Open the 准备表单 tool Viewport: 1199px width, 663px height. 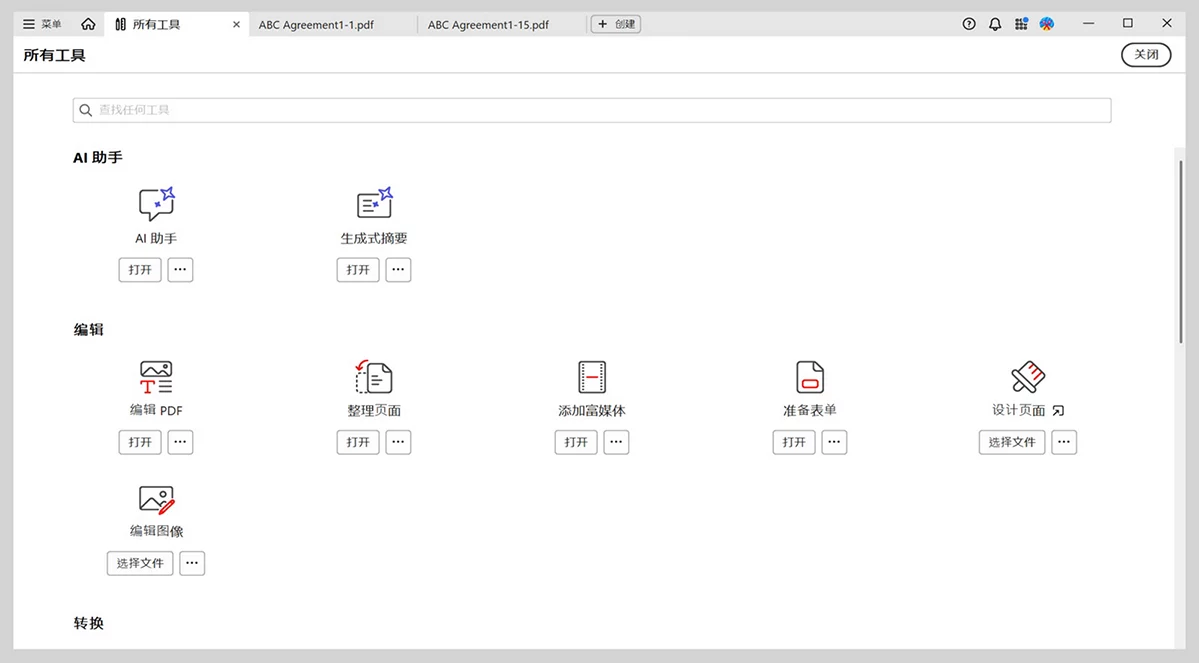(794, 442)
